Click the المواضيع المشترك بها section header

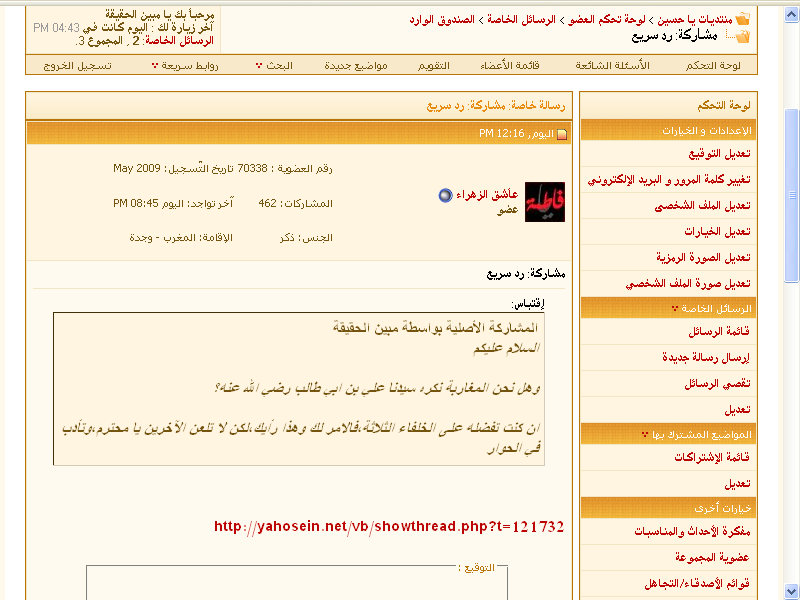pyautogui.click(x=668, y=435)
